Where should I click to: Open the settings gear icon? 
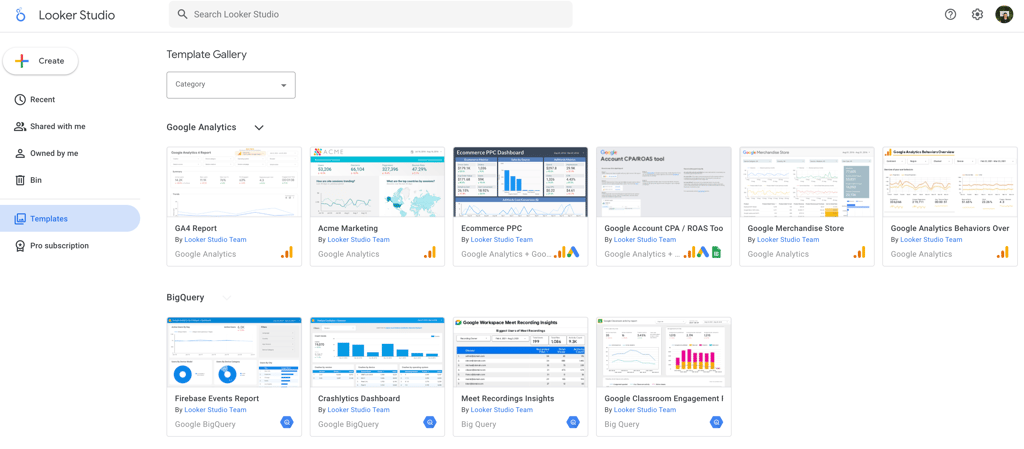(977, 14)
